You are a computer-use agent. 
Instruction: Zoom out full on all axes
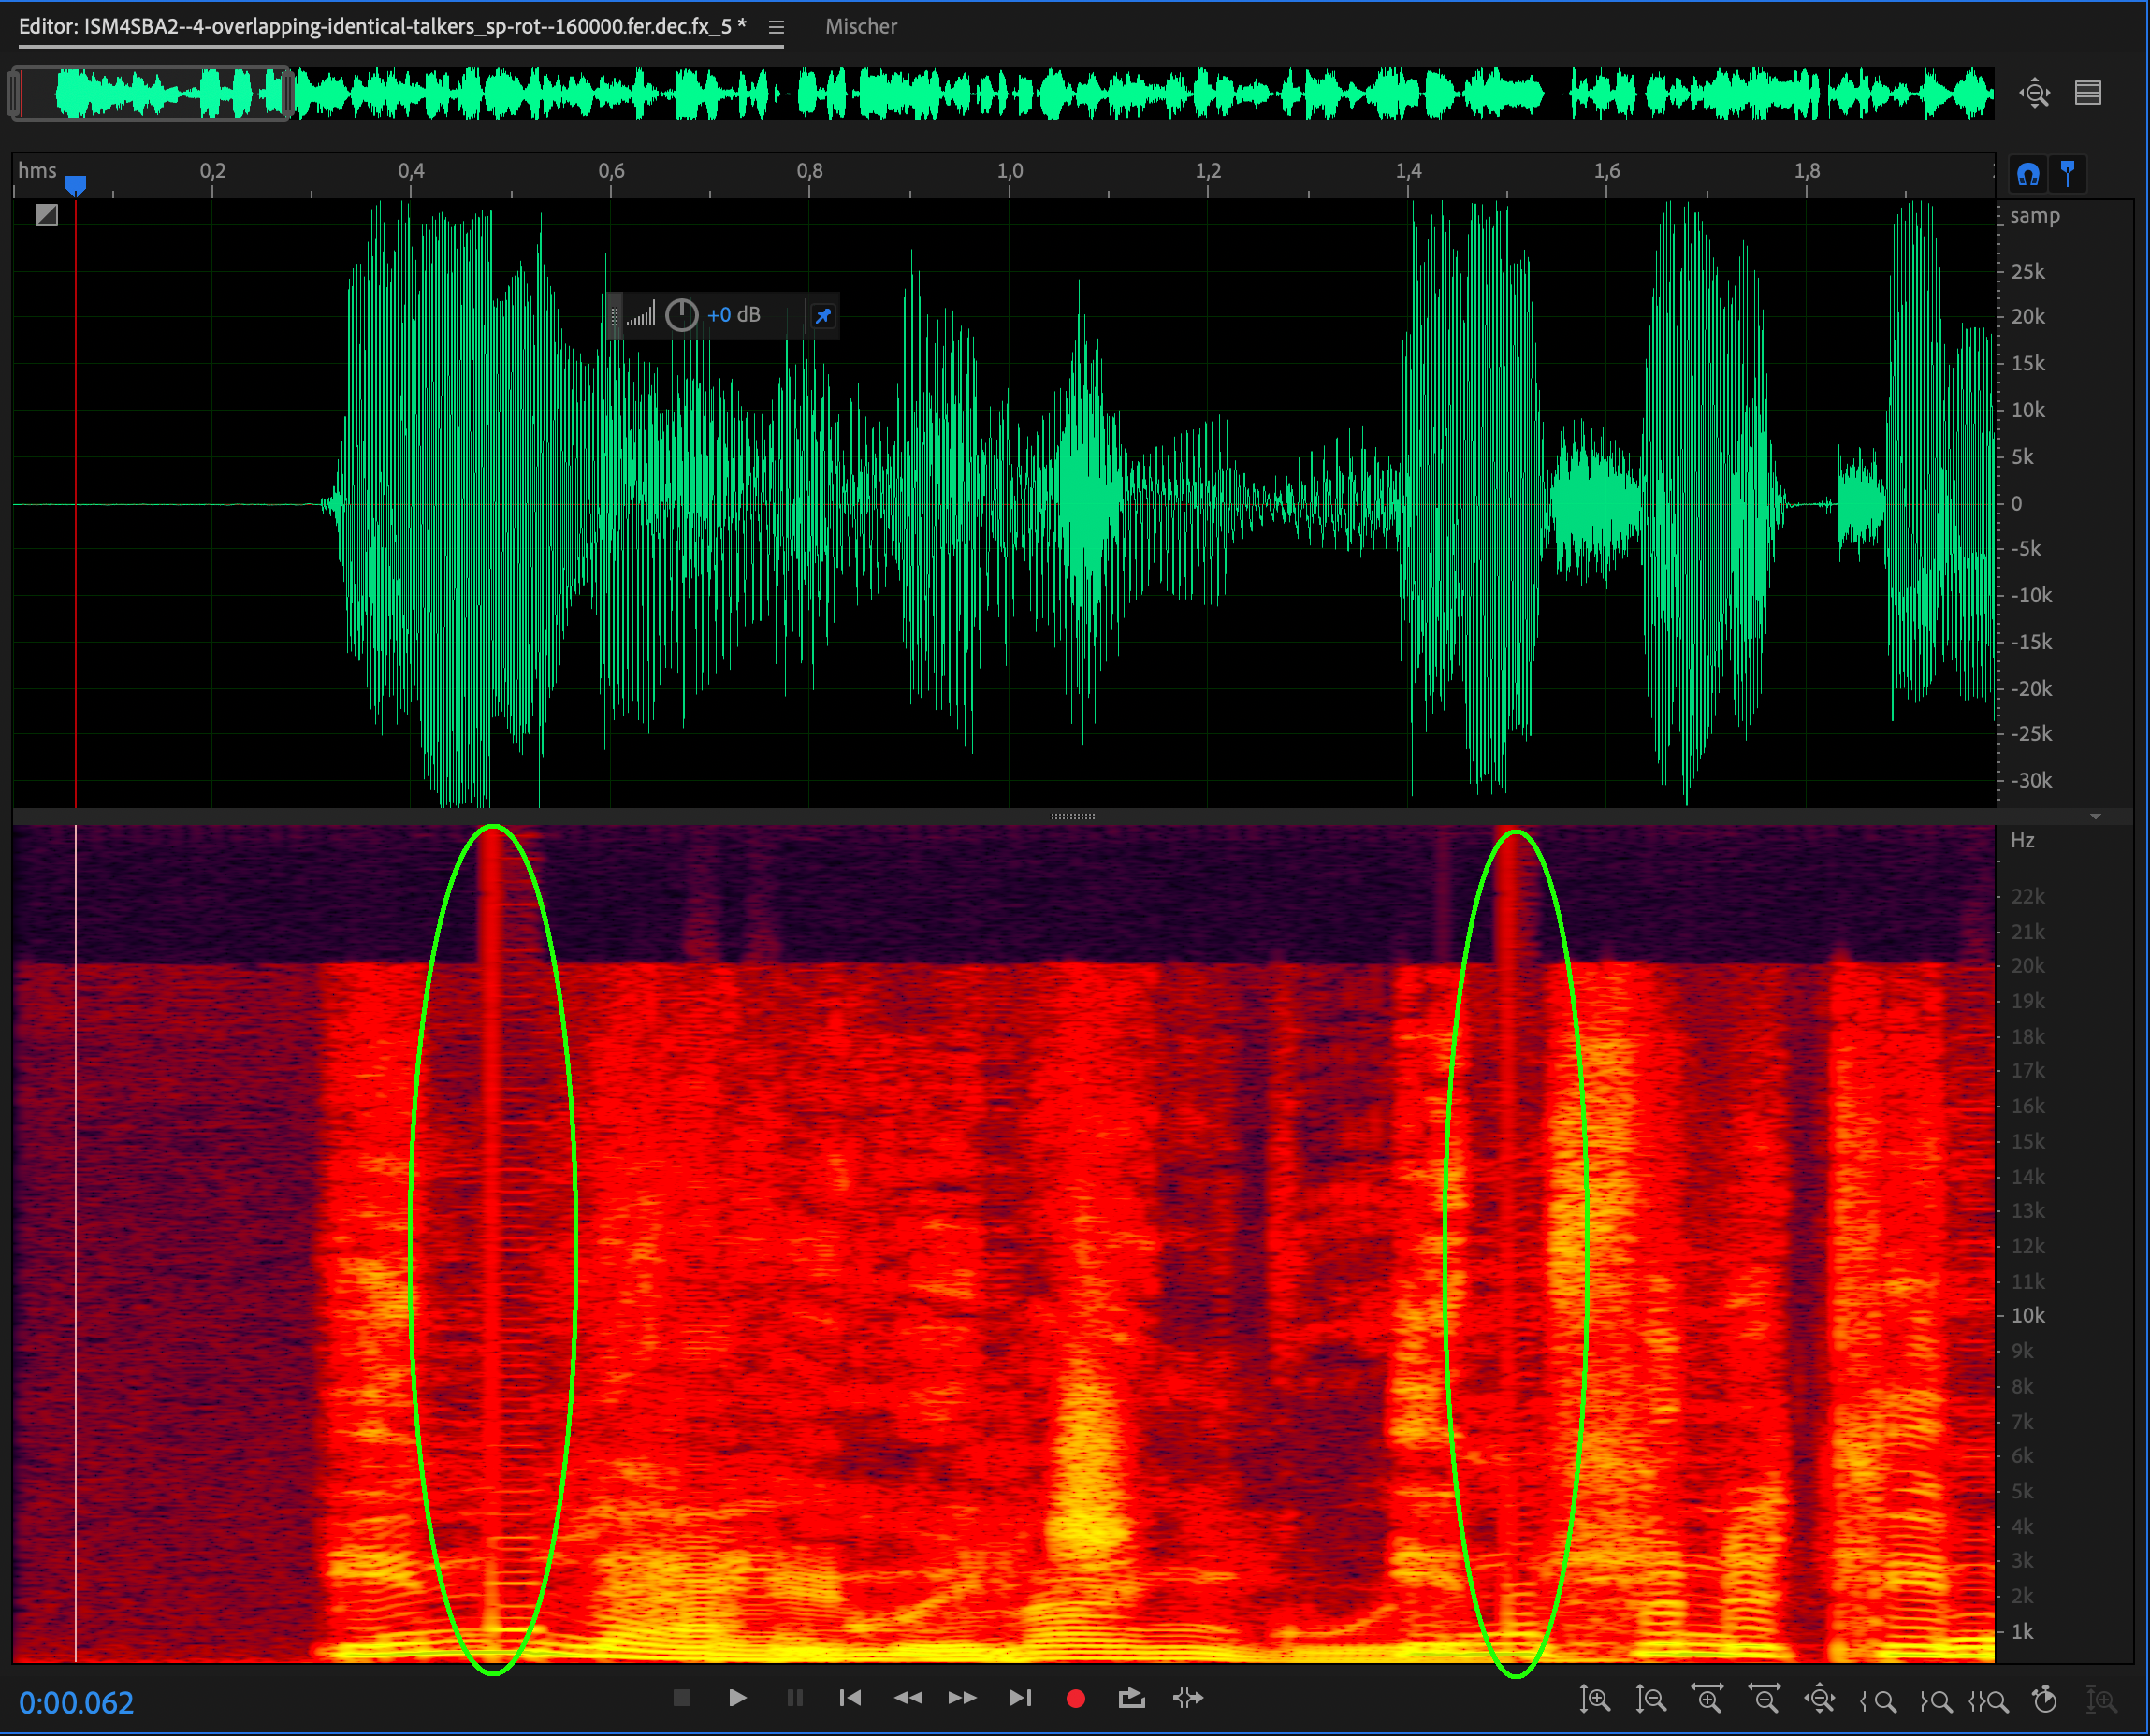(x=1820, y=1699)
